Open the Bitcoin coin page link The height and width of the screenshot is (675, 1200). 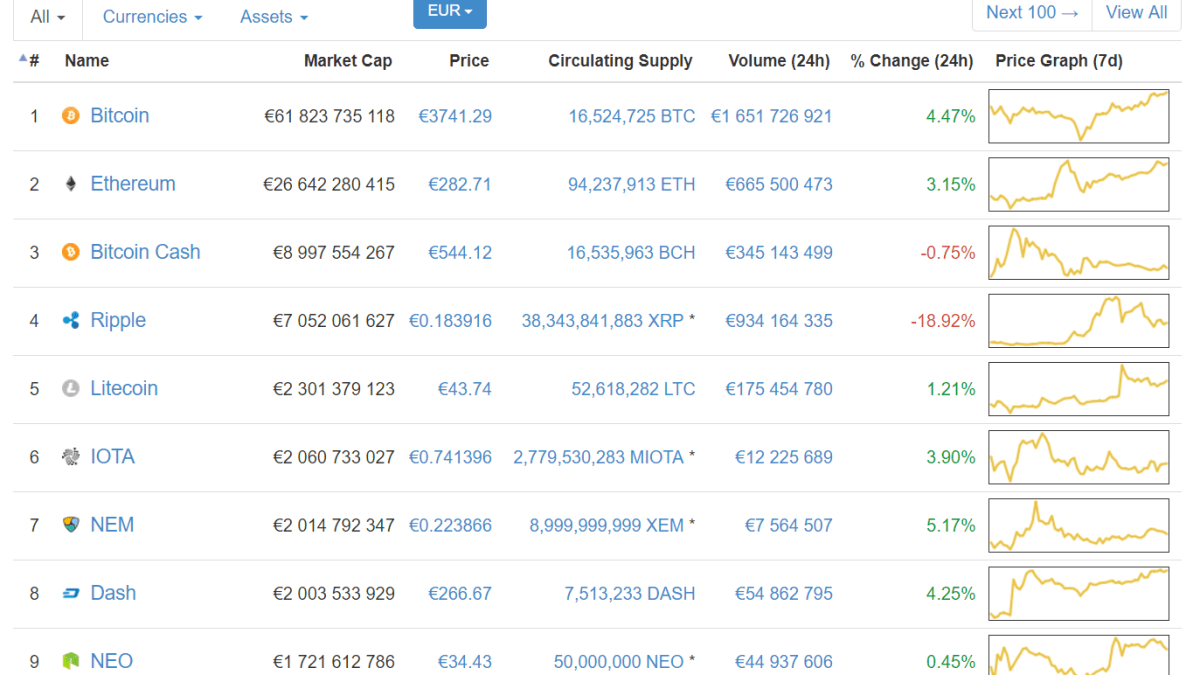pyautogui.click(x=120, y=116)
